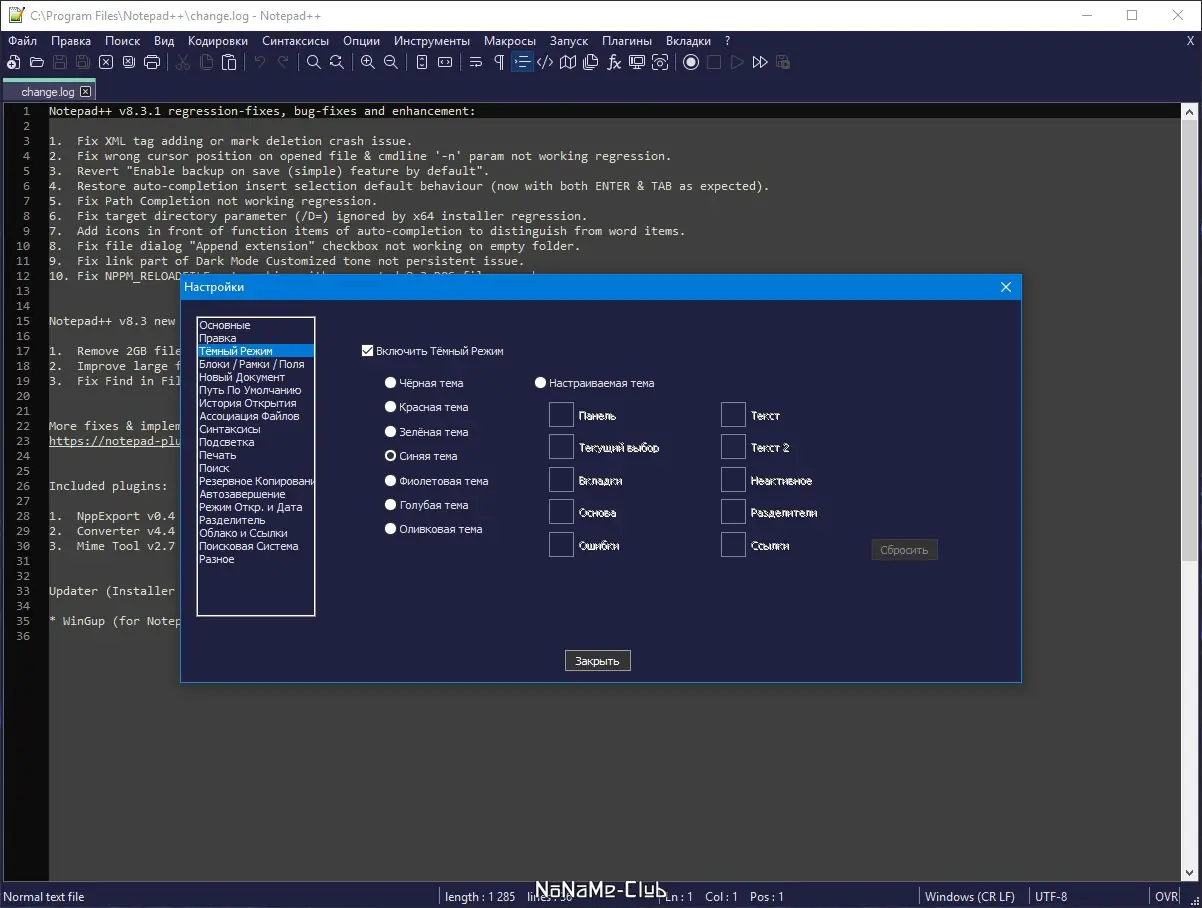Select Облако и Ссылки settings category
The height and width of the screenshot is (908, 1202).
click(x=256, y=533)
